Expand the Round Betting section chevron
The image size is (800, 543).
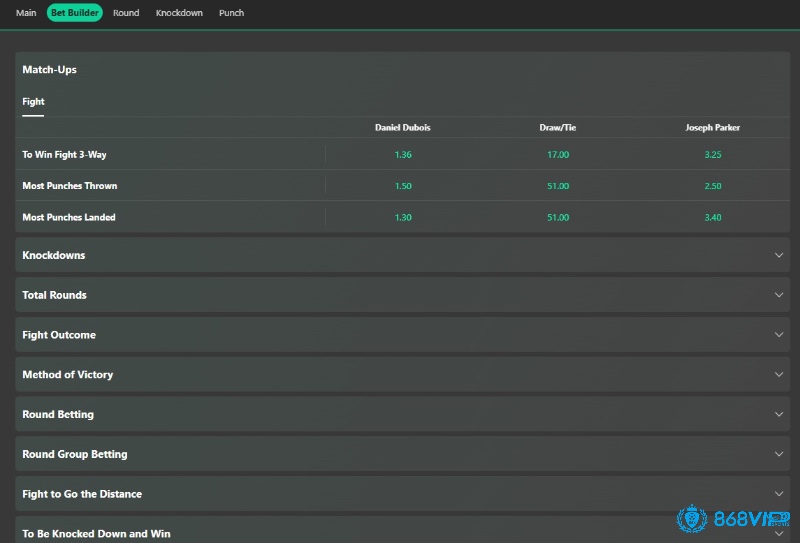pos(779,414)
